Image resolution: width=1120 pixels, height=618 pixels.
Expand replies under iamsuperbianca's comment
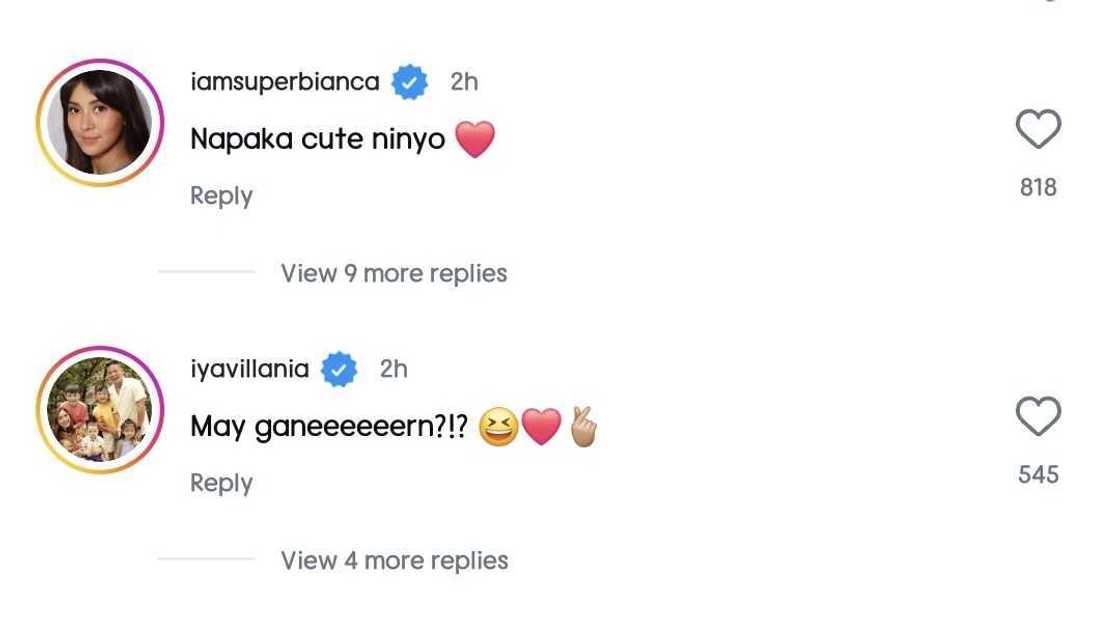tap(394, 272)
